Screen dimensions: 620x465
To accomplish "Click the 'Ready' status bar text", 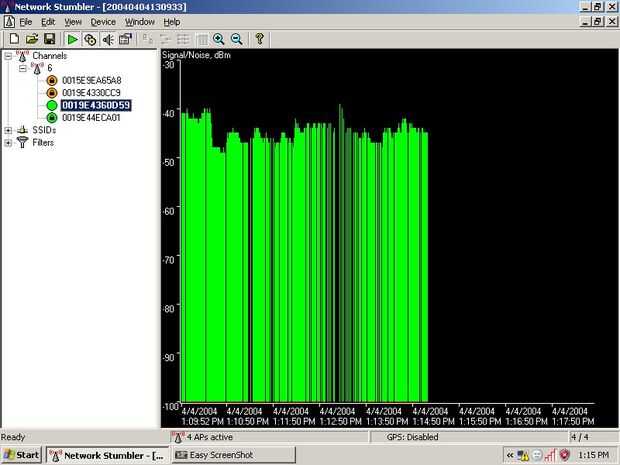I will coord(13,437).
